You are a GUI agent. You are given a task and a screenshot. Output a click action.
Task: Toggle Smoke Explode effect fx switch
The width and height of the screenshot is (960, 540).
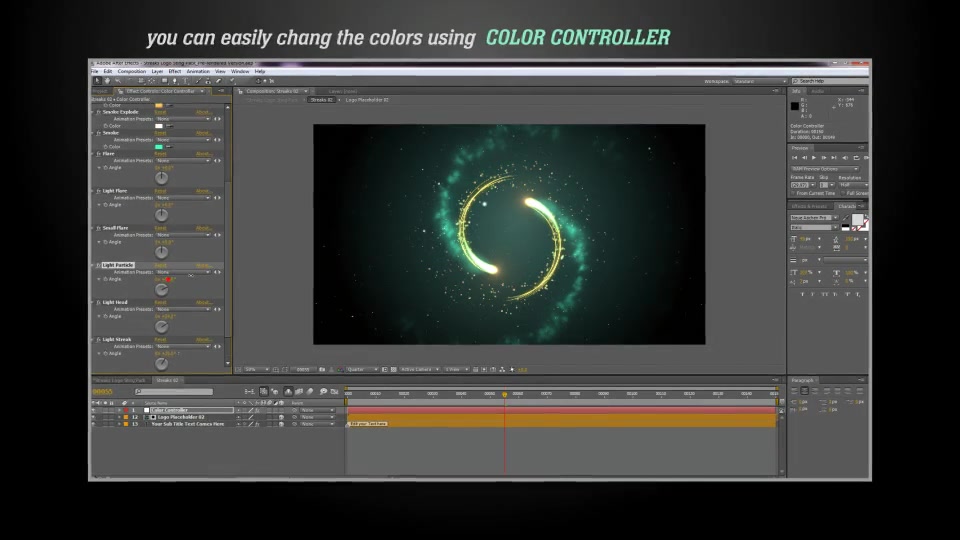(x=99, y=112)
